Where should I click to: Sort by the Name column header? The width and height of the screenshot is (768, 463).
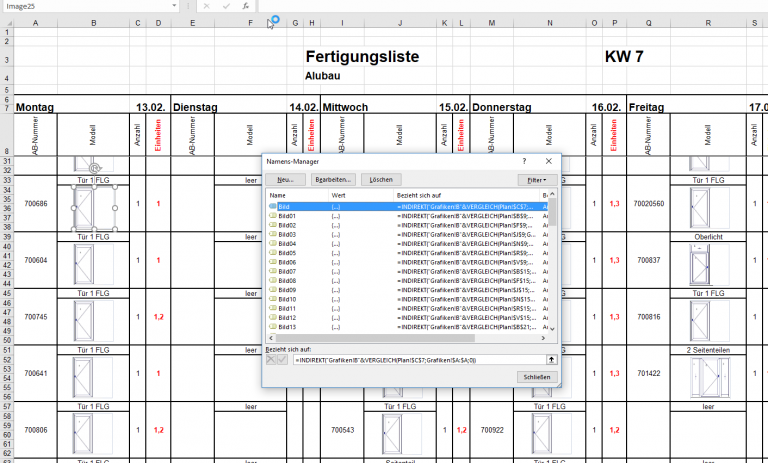click(x=297, y=195)
